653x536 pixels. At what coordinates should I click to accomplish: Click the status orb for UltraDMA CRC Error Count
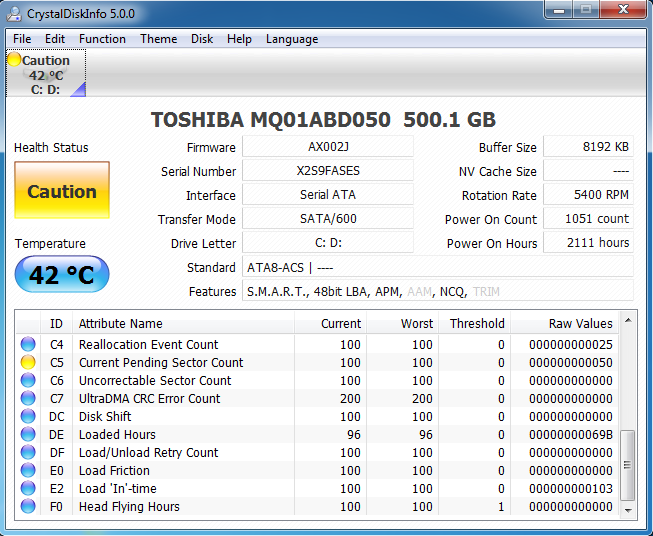point(28,398)
